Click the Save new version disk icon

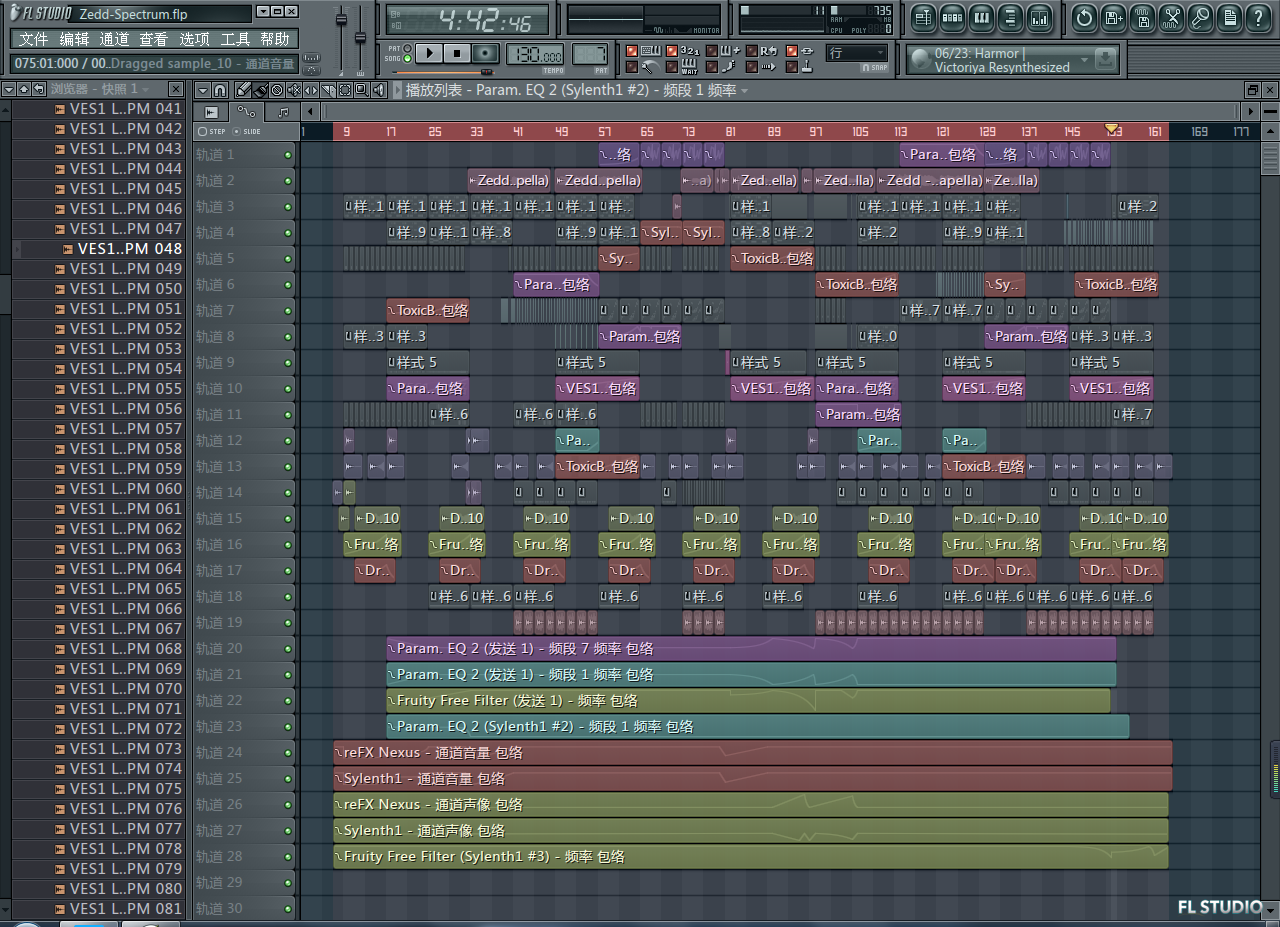pyautogui.click(x=1113, y=18)
